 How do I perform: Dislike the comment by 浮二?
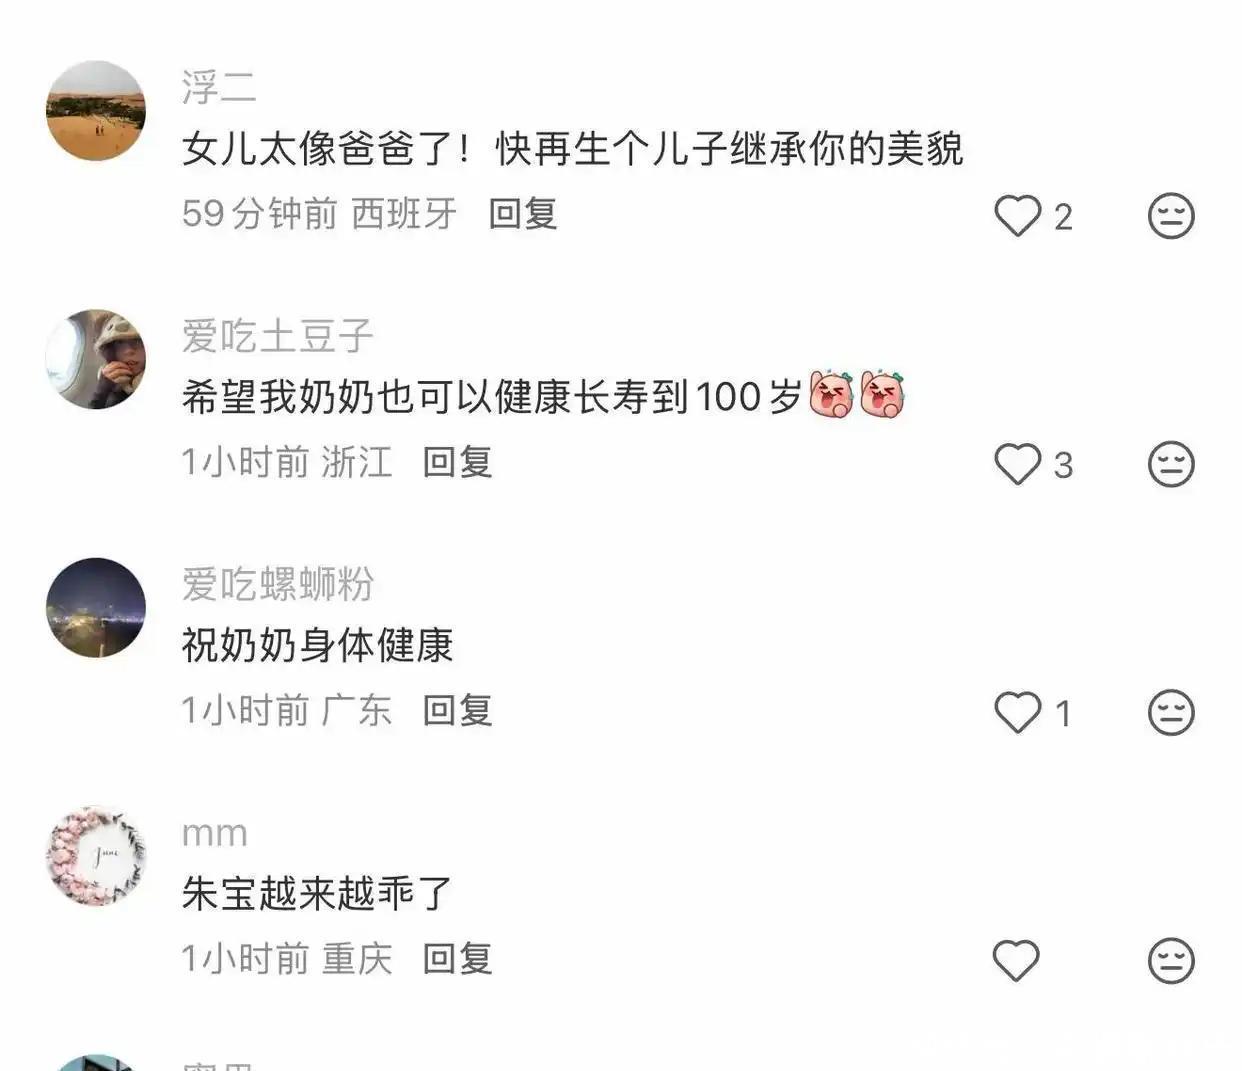tap(1171, 215)
